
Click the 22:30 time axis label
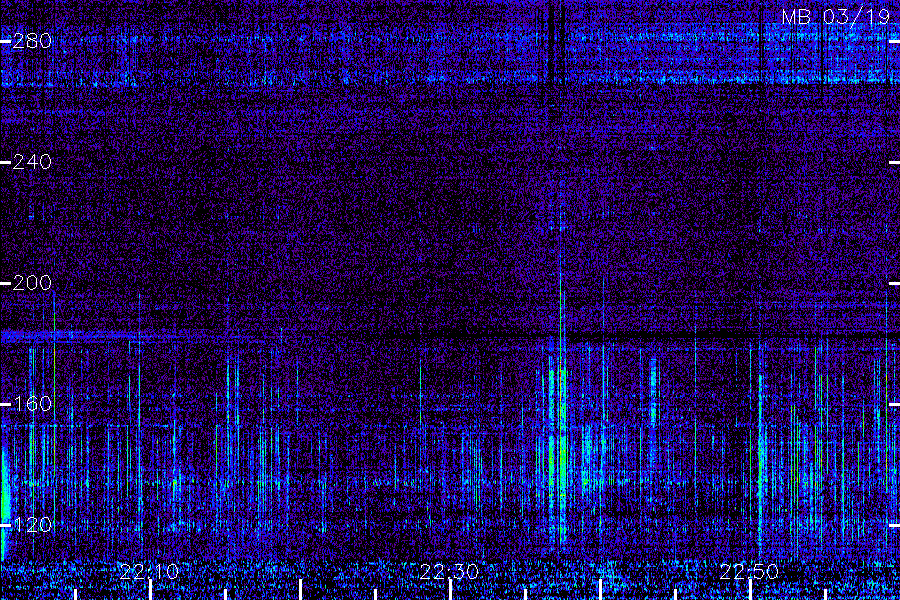tap(449, 571)
